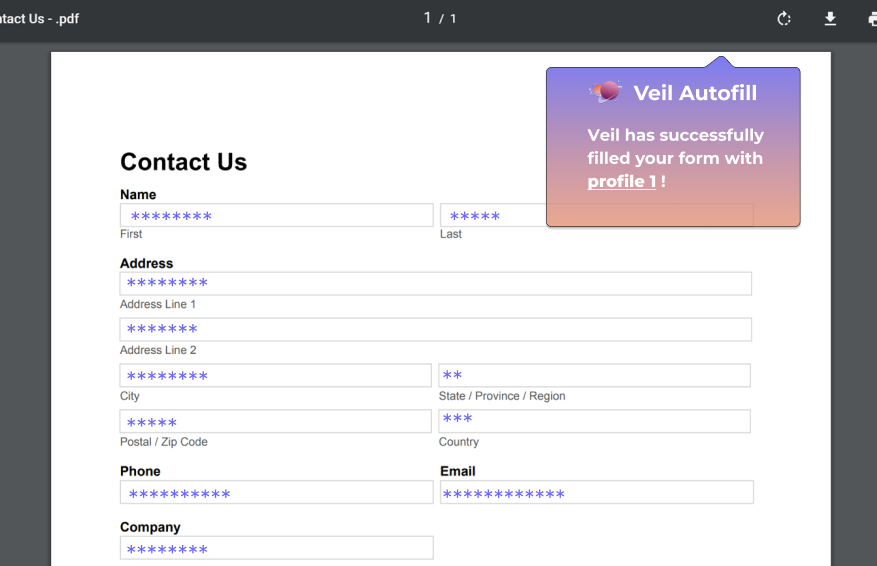Focus the City input field
This screenshot has width=877, height=566.
tap(275, 376)
